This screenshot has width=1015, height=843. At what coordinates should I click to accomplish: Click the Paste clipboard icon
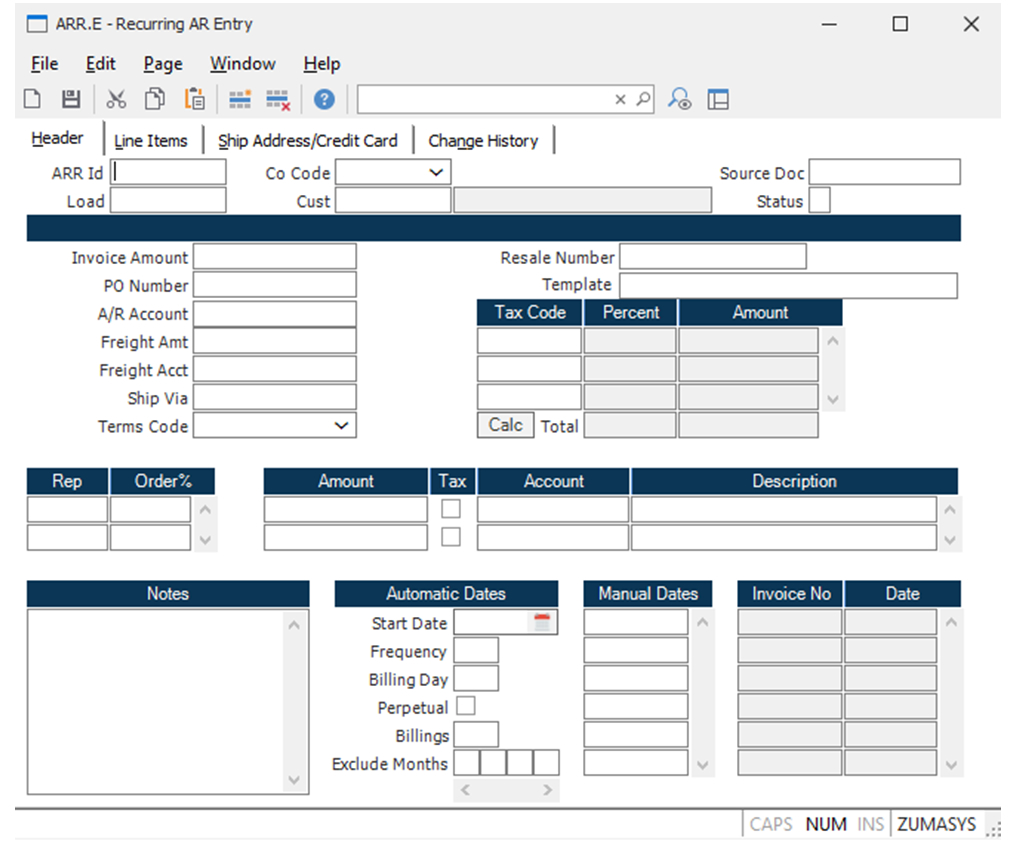click(194, 99)
